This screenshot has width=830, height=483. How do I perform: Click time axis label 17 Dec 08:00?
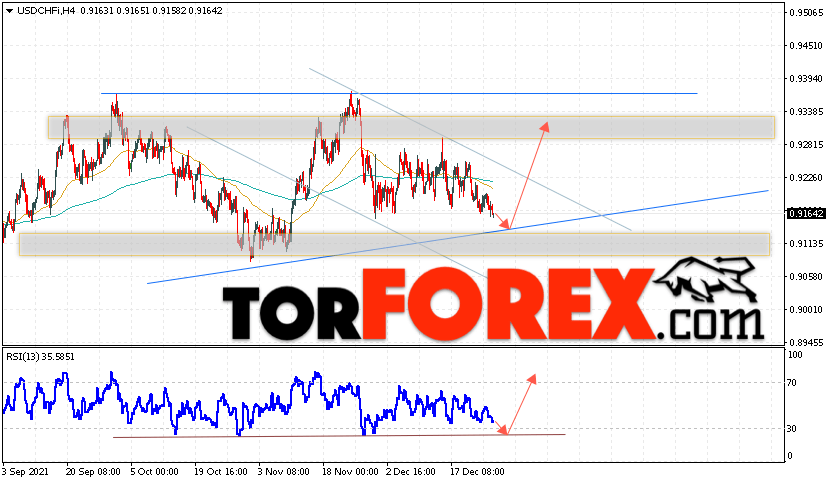tap(477, 471)
